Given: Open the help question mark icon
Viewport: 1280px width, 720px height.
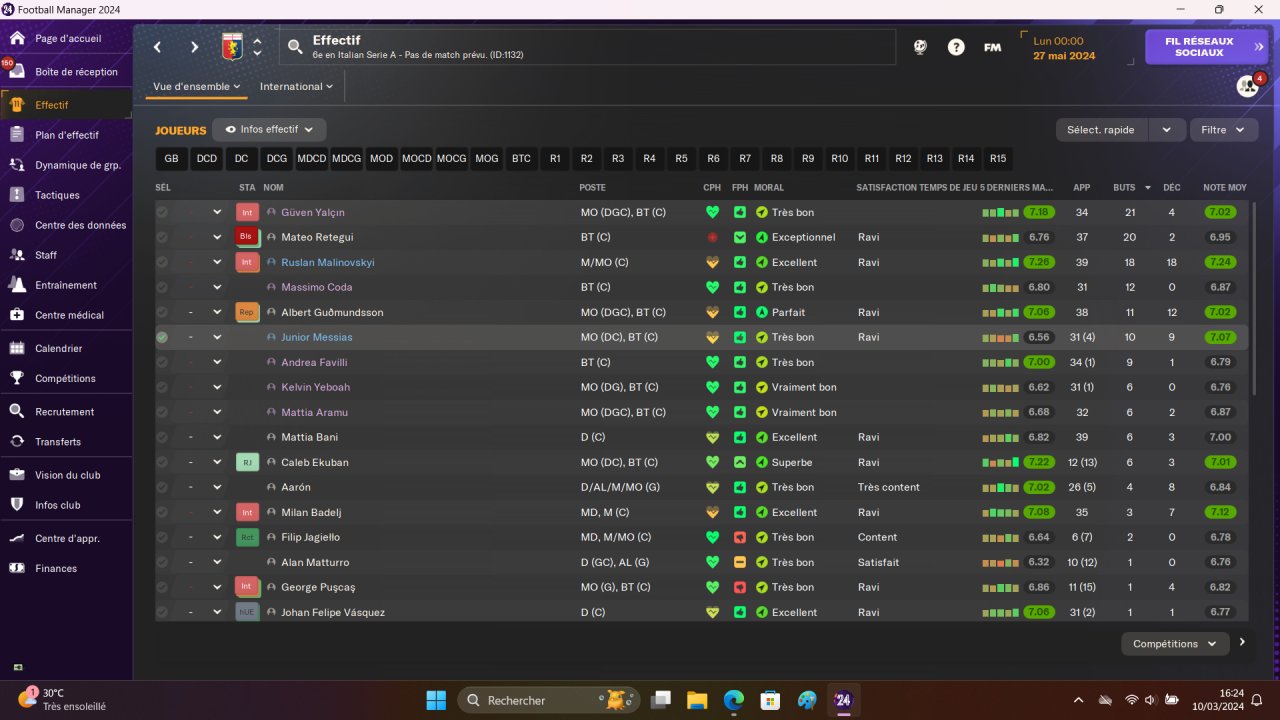Looking at the screenshot, I should tap(956, 47).
